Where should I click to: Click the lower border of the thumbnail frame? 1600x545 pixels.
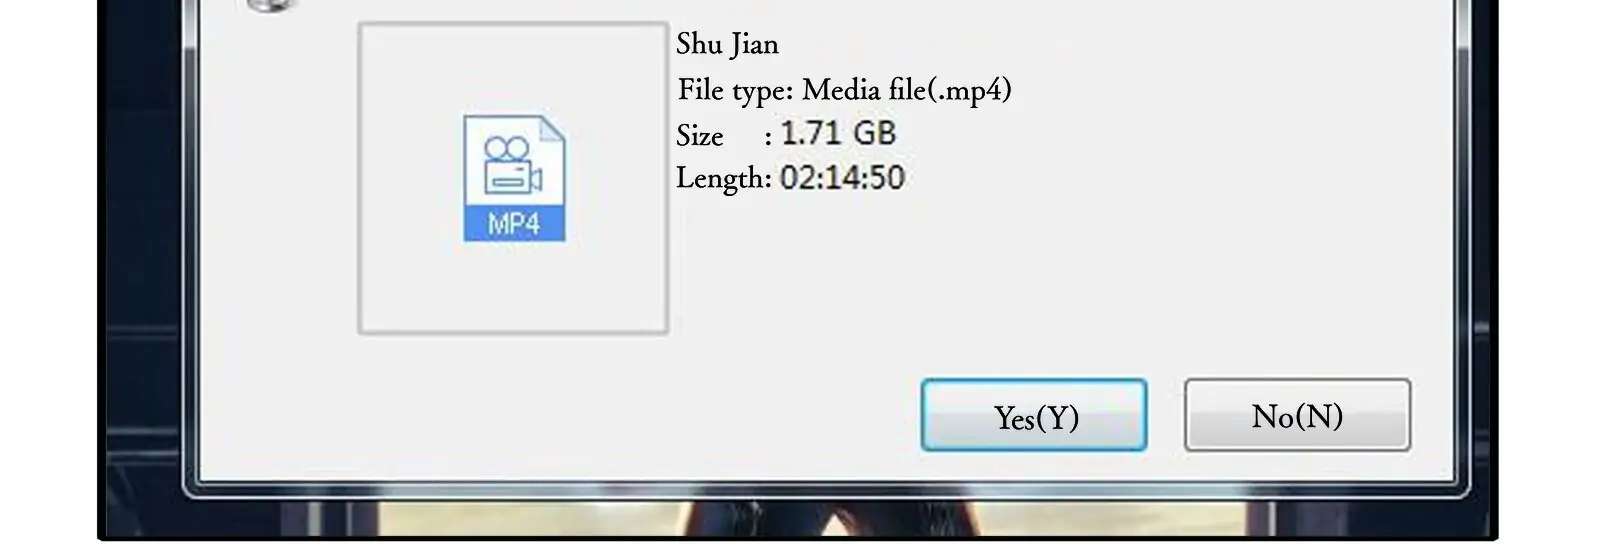[513, 331]
